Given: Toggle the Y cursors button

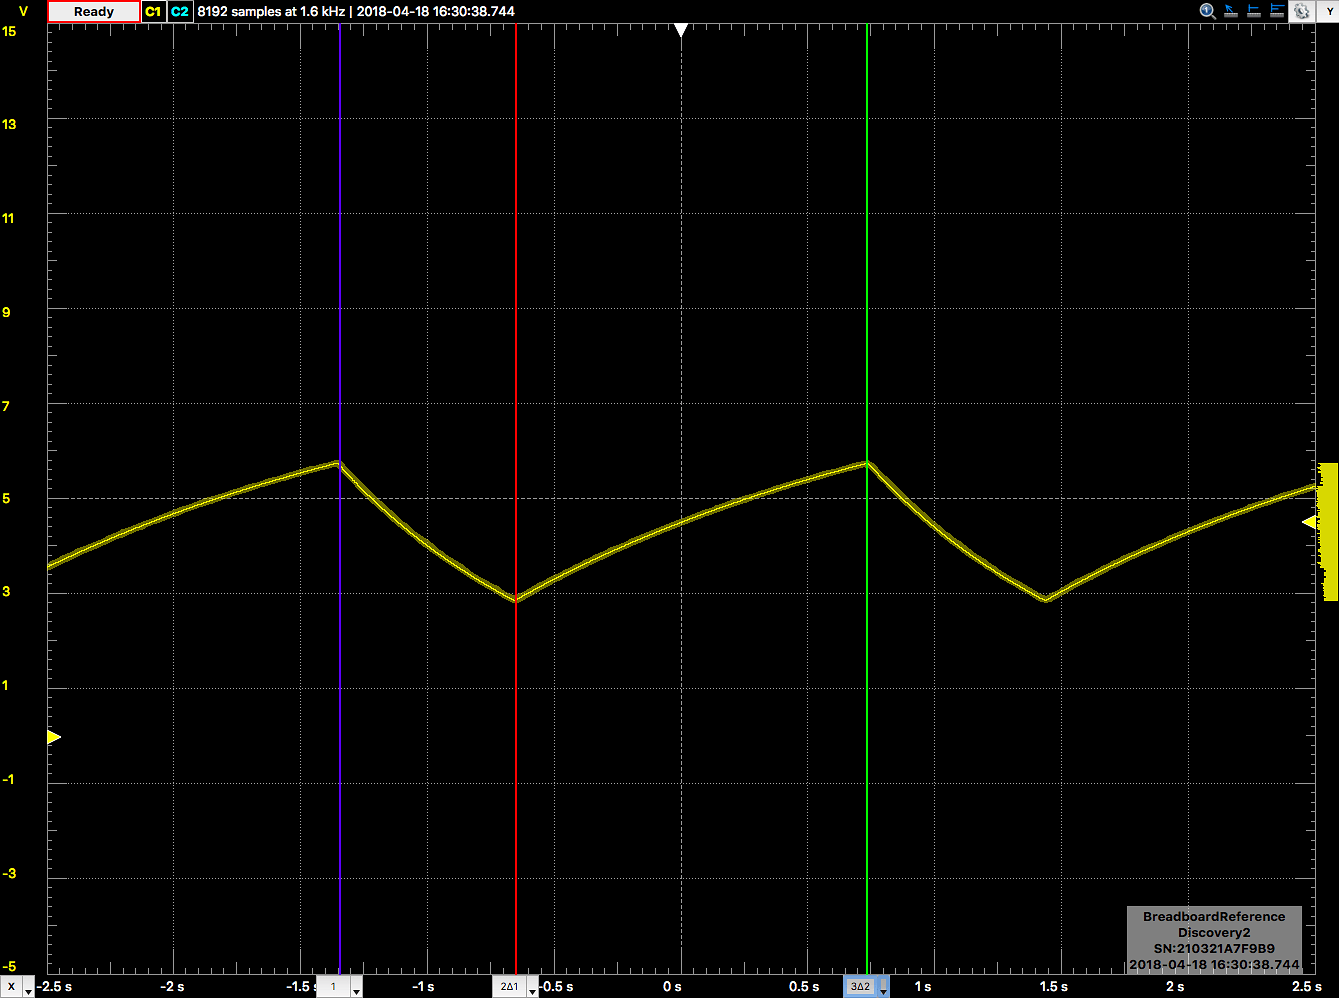Looking at the screenshot, I should tap(1330, 11).
